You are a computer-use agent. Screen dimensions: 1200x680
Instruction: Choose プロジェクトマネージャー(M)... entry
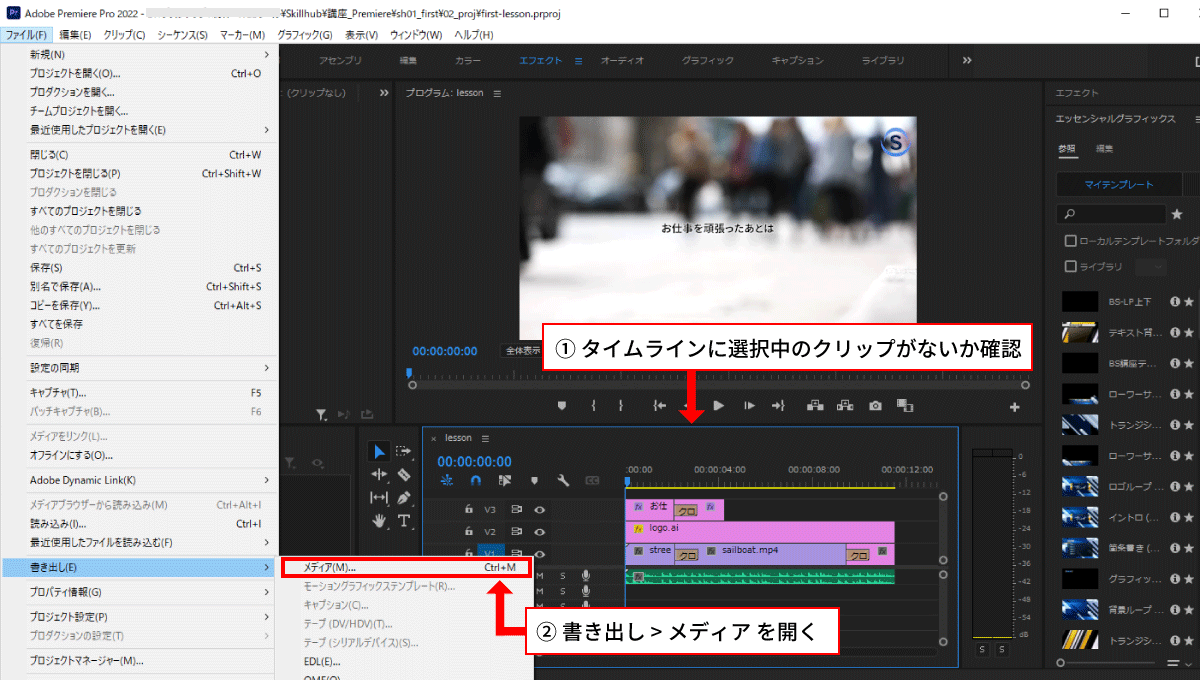(139, 661)
